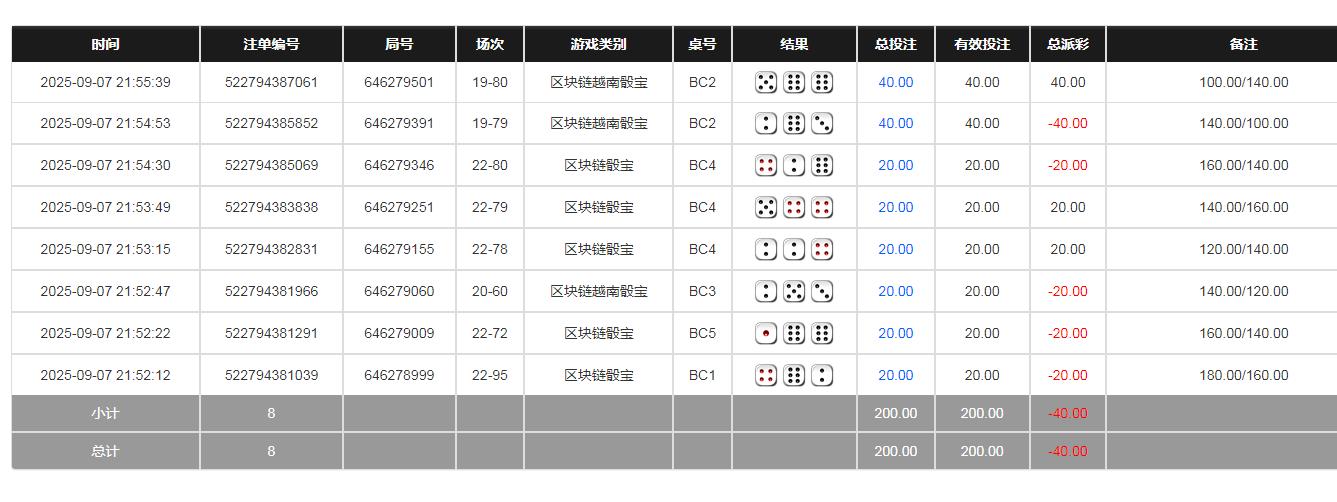Click the red-dotted first die for order 522794385069
The image size is (1337, 502).
point(766,166)
